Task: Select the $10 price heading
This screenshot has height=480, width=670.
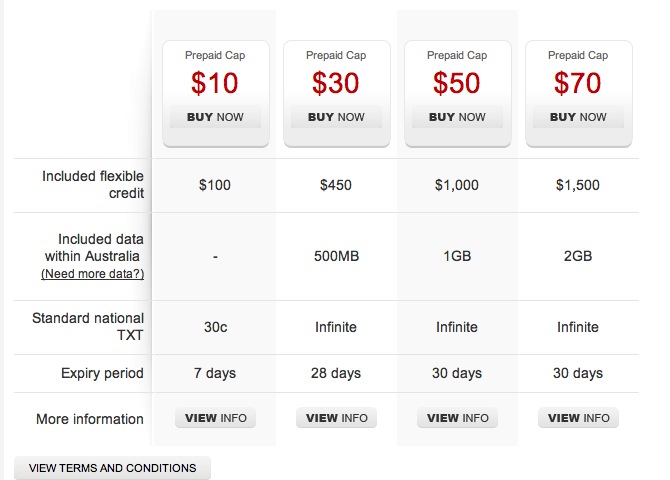Action: tap(215, 82)
